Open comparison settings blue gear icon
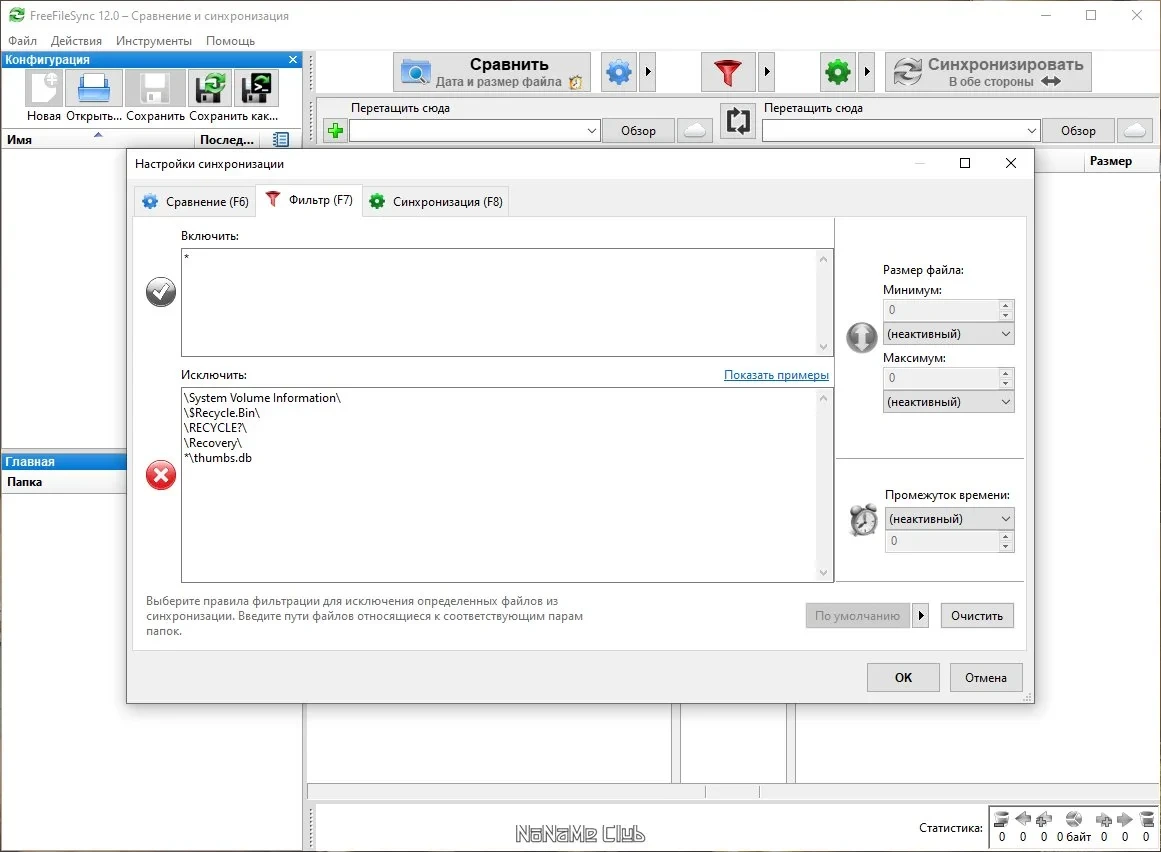 (x=619, y=72)
